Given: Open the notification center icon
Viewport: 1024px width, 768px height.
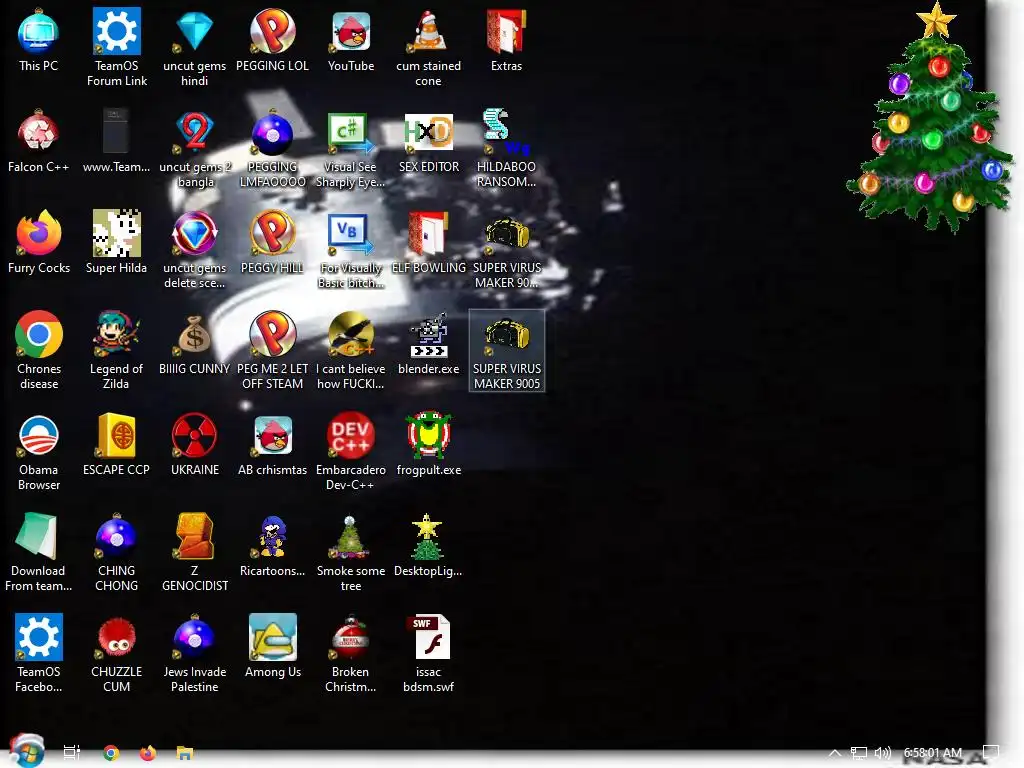Looking at the screenshot, I should 991,753.
